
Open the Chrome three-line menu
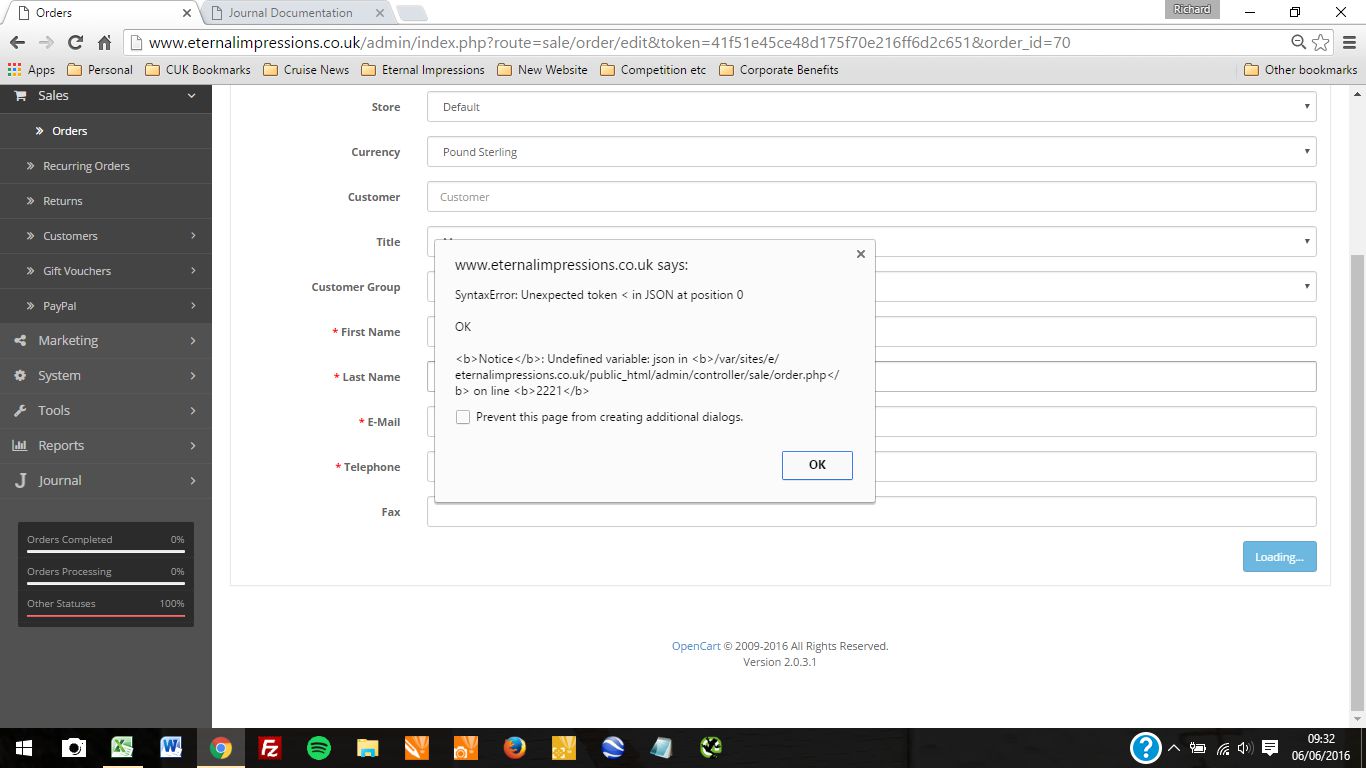tap(1348, 43)
